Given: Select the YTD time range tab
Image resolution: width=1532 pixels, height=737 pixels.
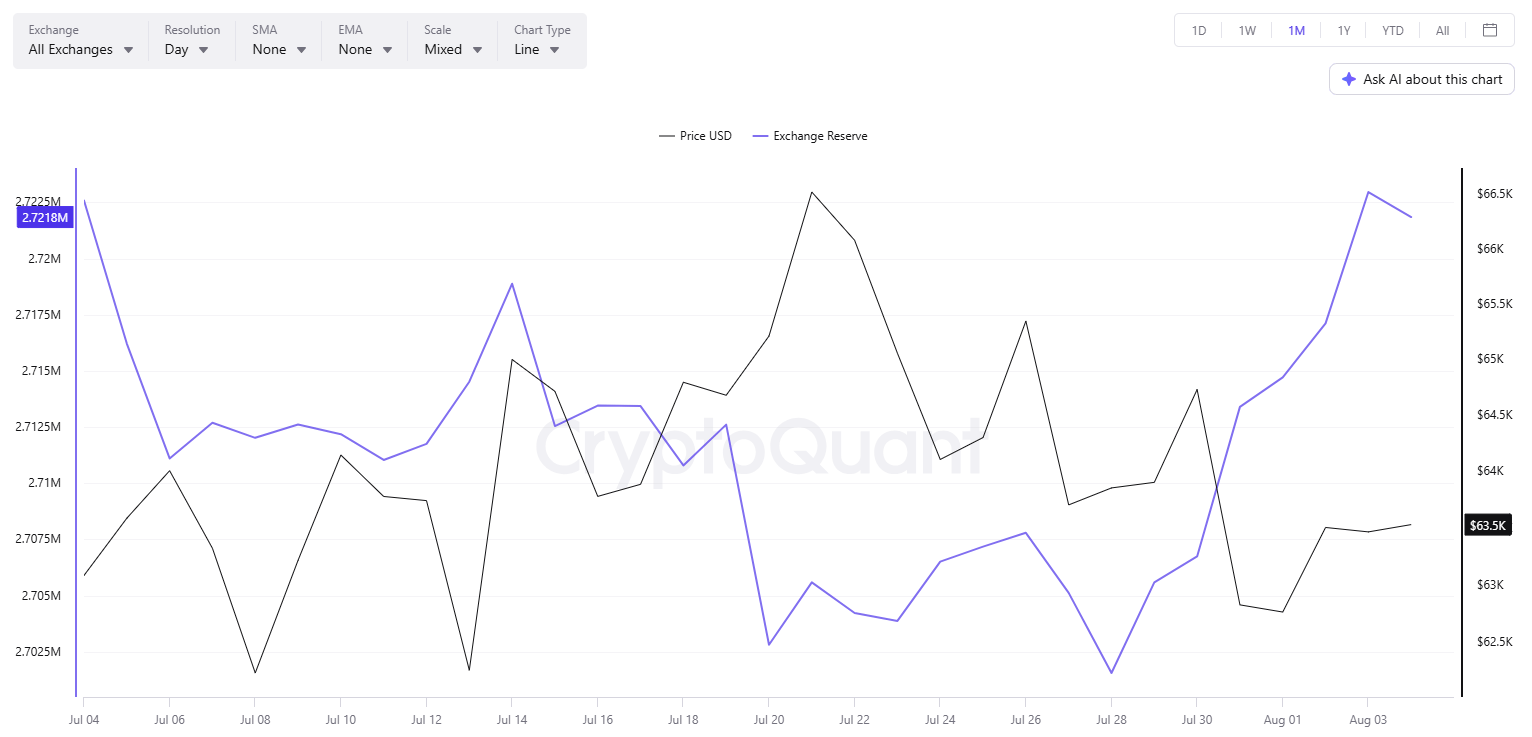Looking at the screenshot, I should coord(1393,30).
